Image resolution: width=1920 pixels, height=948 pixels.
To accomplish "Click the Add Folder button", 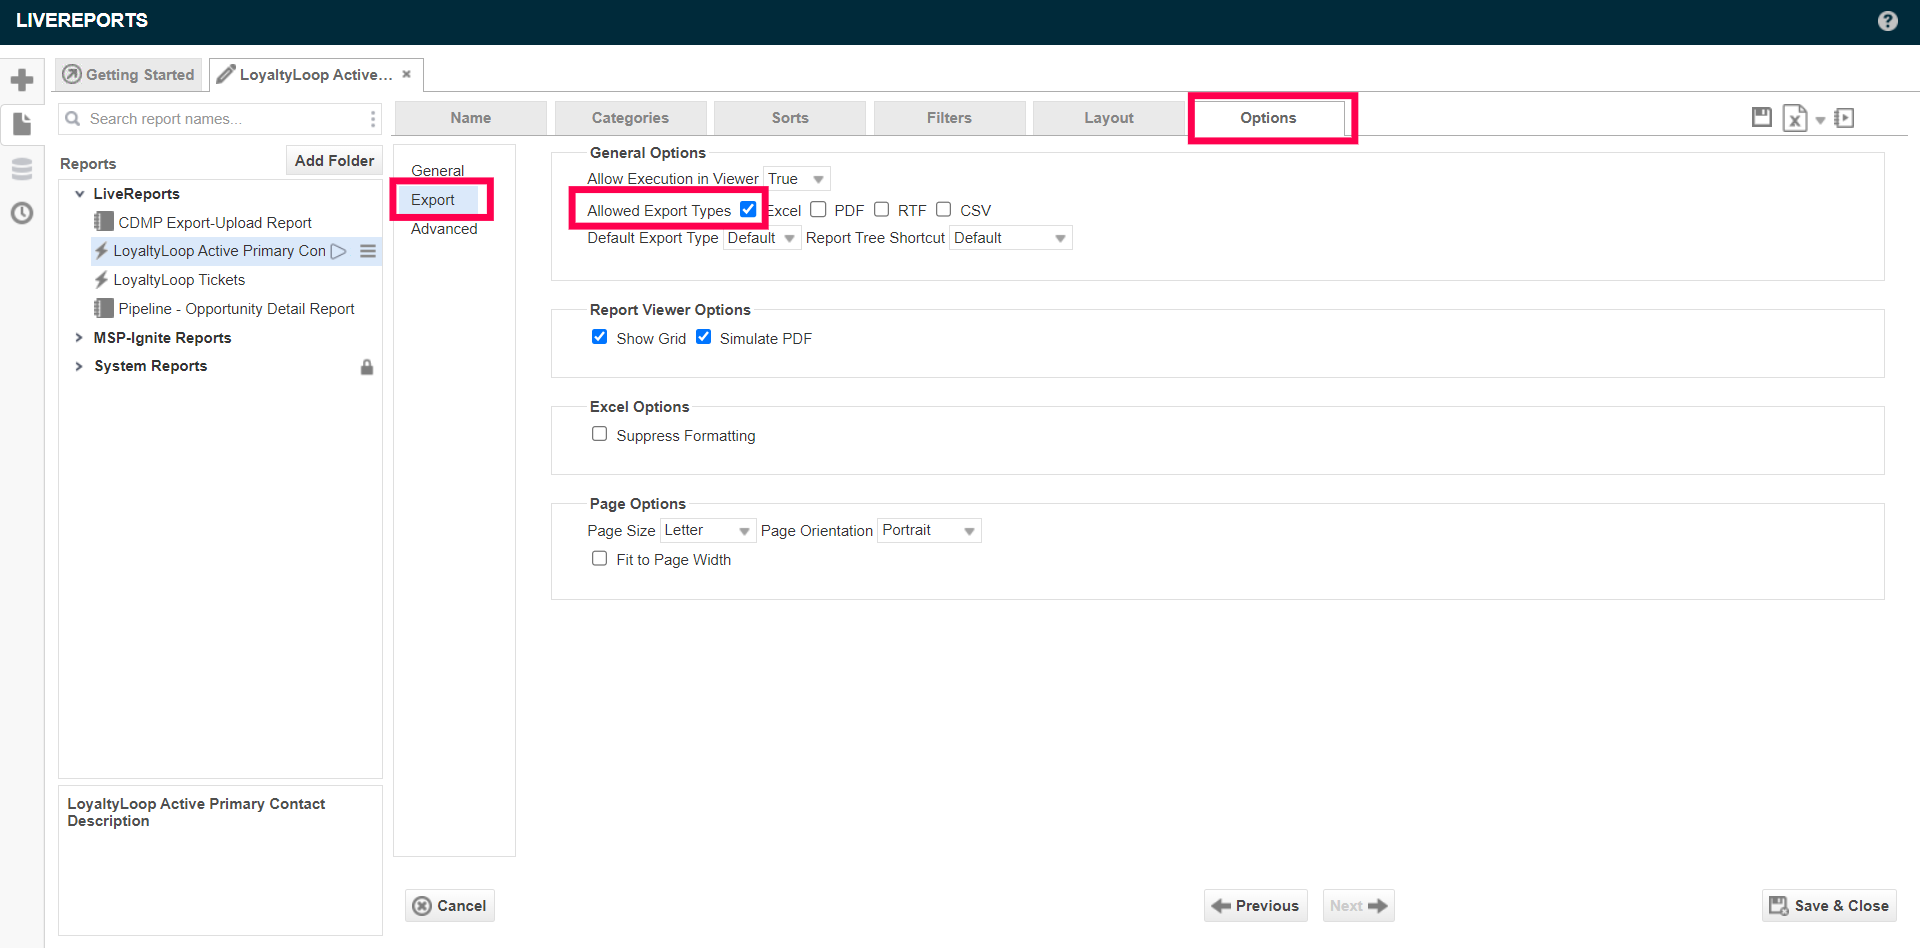I will tap(334, 161).
